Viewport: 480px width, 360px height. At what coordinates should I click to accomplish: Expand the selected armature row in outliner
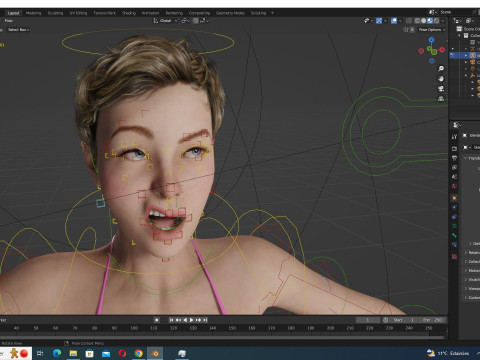point(466,55)
